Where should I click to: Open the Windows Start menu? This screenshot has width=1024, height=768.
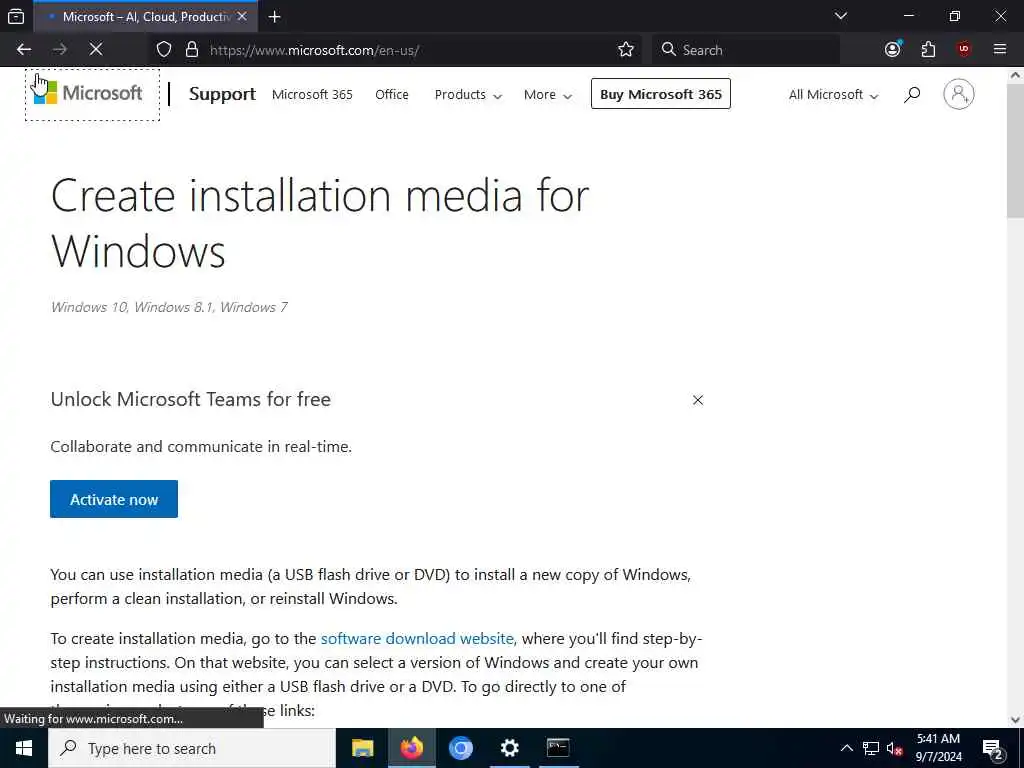(24, 748)
